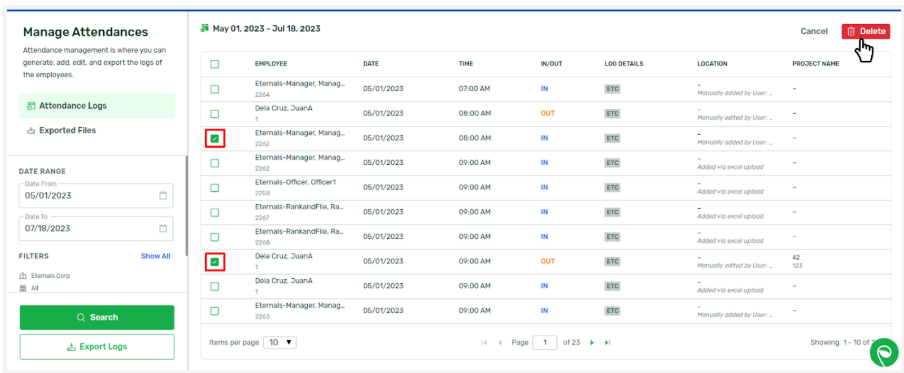Image resolution: width=904 pixels, height=373 pixels.
Task: Click ETC badge in employee 2263 row
Action: point(612,311)
